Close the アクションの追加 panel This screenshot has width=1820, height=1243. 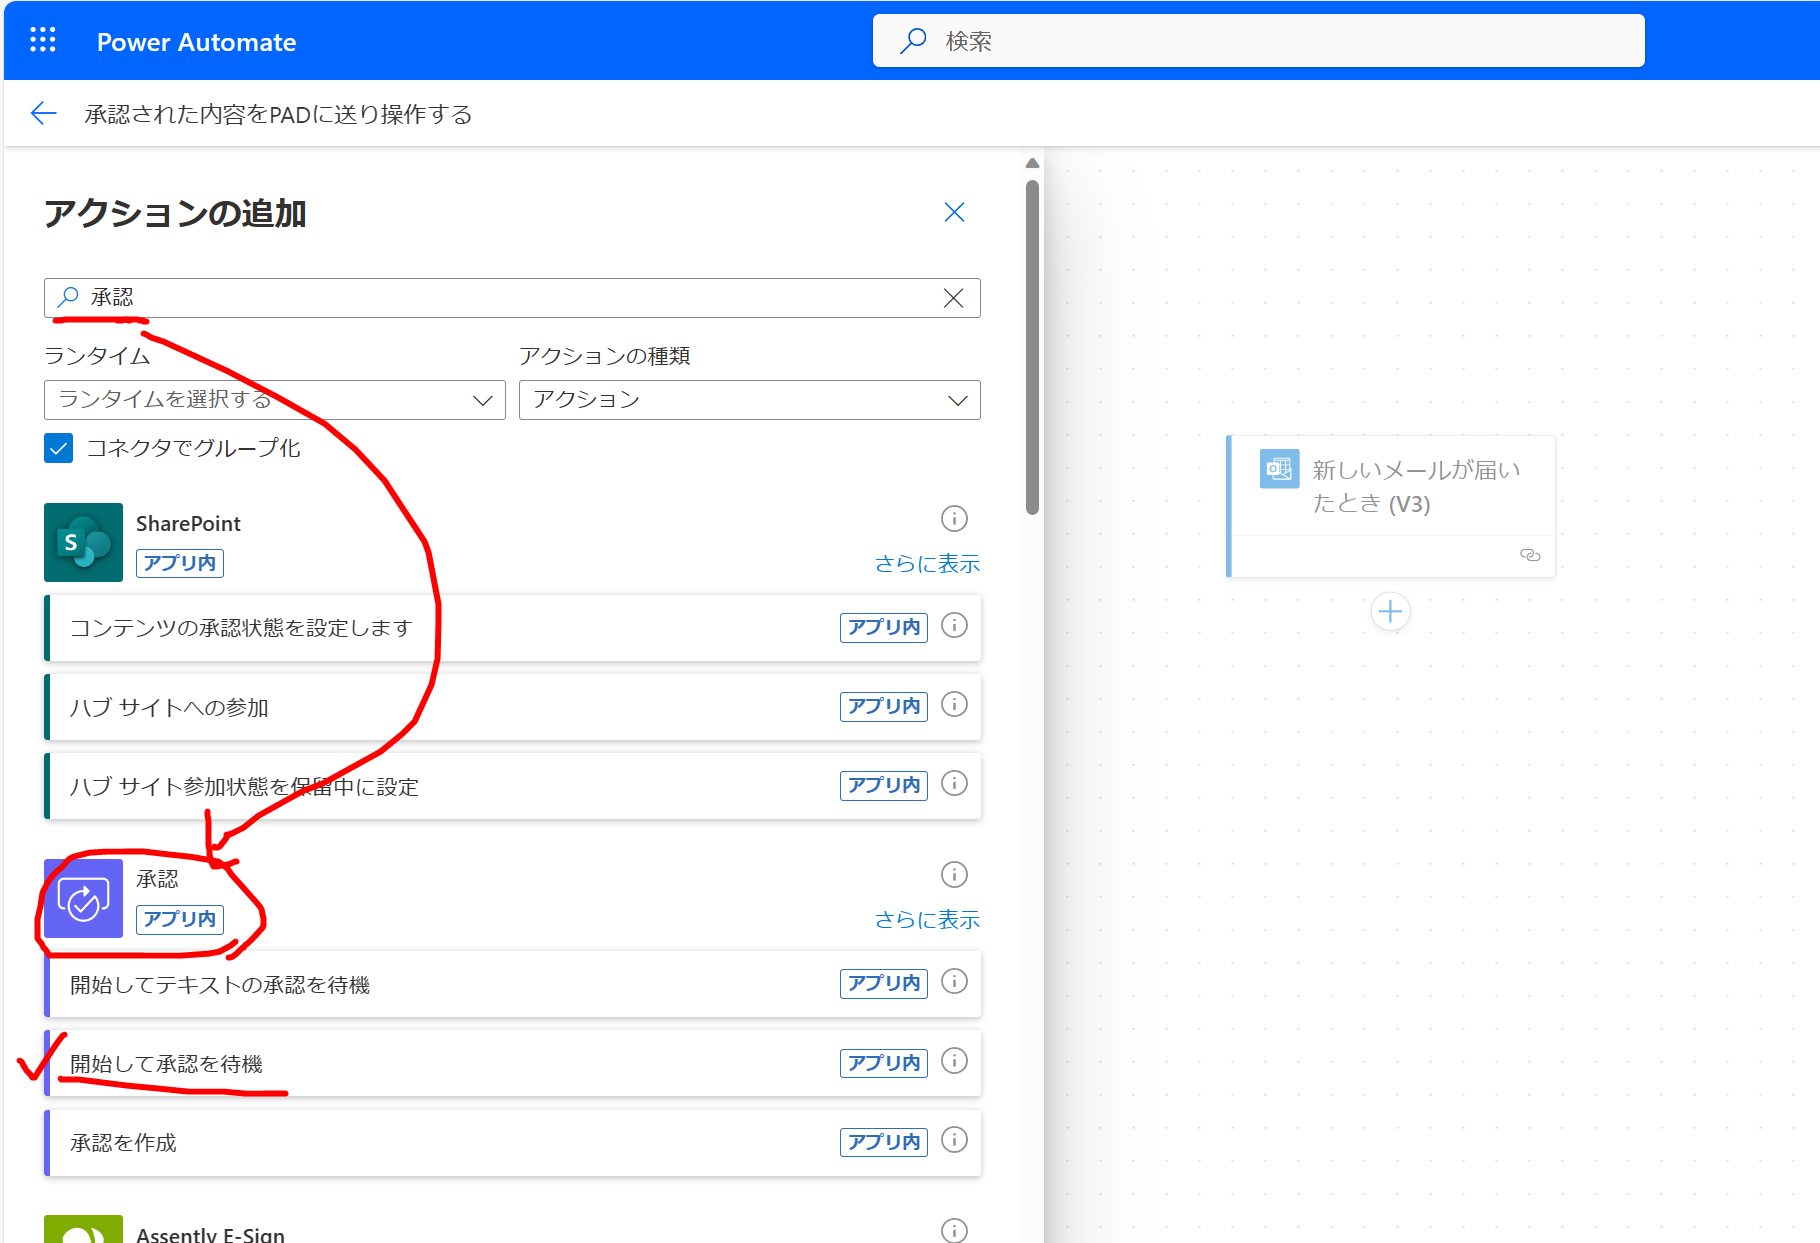click(x=954, y=212)
